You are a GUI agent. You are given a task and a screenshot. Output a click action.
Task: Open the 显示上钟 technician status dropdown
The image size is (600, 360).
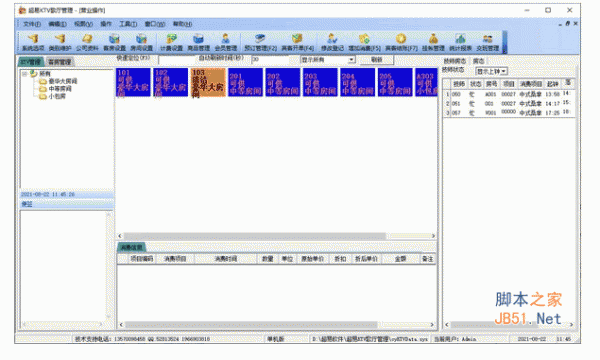click(504, 71)
